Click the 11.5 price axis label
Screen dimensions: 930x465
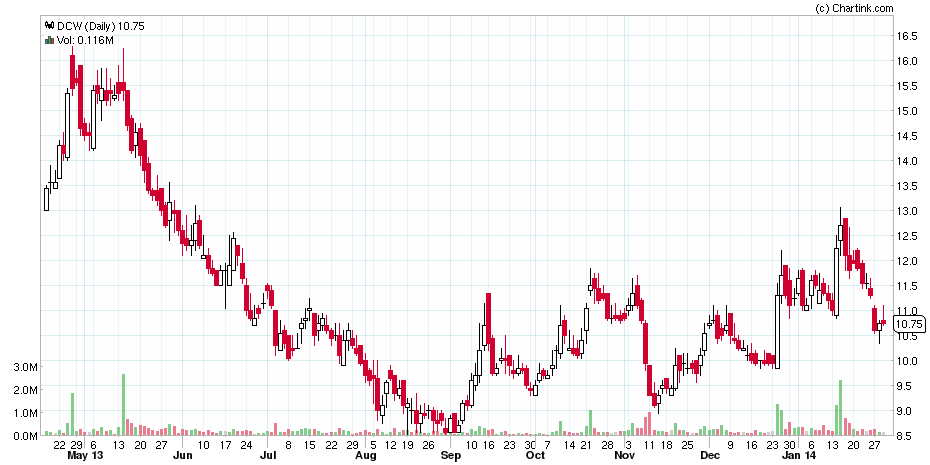point(906,286)
